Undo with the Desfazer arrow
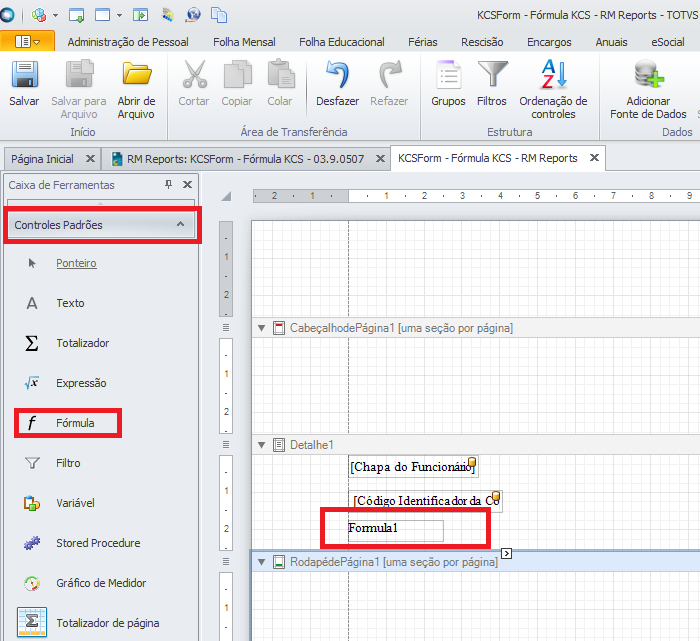This screenshot has height=641, width=700. (x=338, y=75)
